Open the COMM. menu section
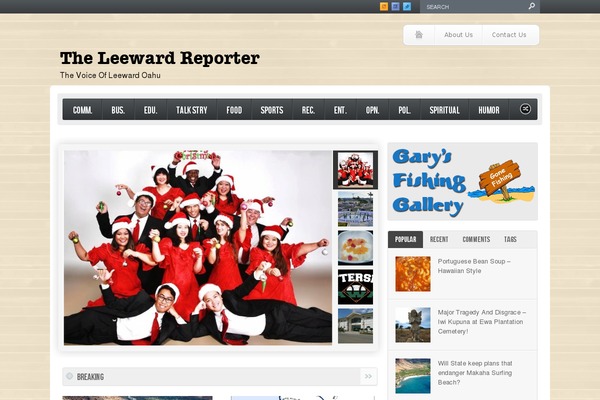The height and width of the screenshot is (400, 600). [82, 110]
